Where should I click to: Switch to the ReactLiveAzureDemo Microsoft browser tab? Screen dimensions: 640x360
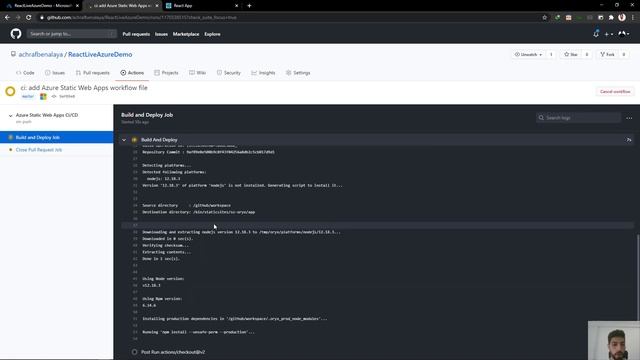42,6
